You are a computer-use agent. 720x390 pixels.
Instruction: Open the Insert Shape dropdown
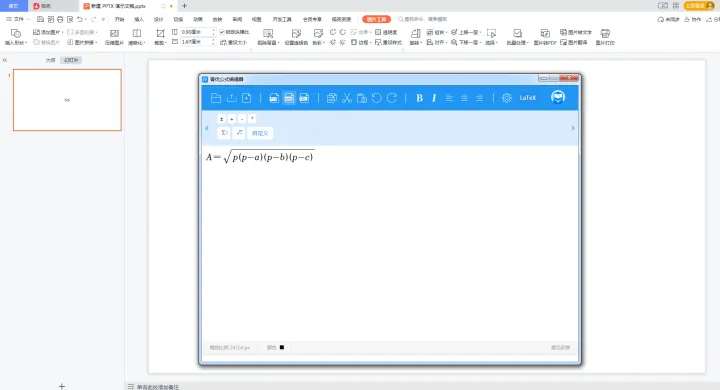click(x=16, y=37)
